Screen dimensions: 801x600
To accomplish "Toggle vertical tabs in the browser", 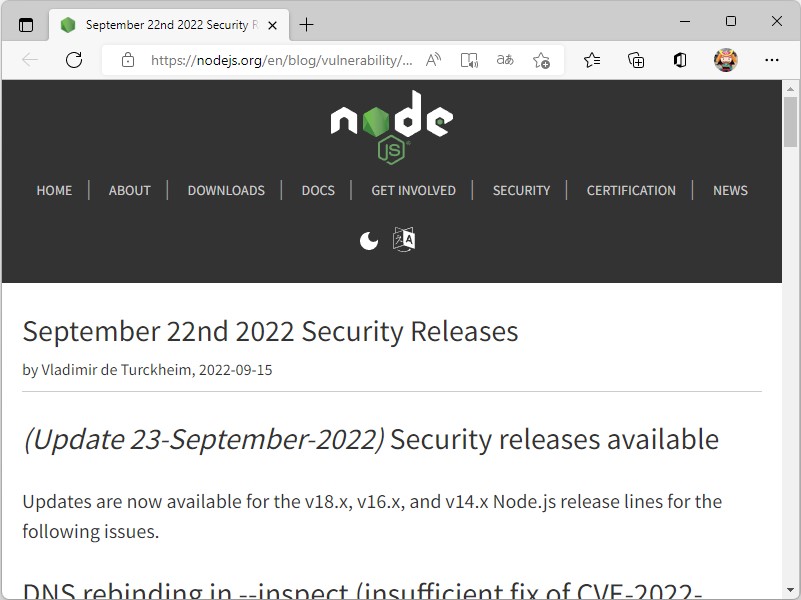I will click(x=24, y=24).
